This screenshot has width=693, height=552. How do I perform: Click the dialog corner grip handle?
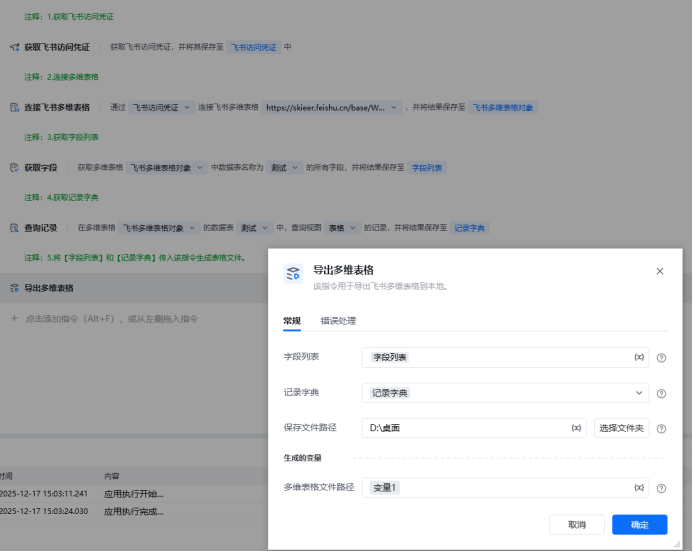(677, 544)
